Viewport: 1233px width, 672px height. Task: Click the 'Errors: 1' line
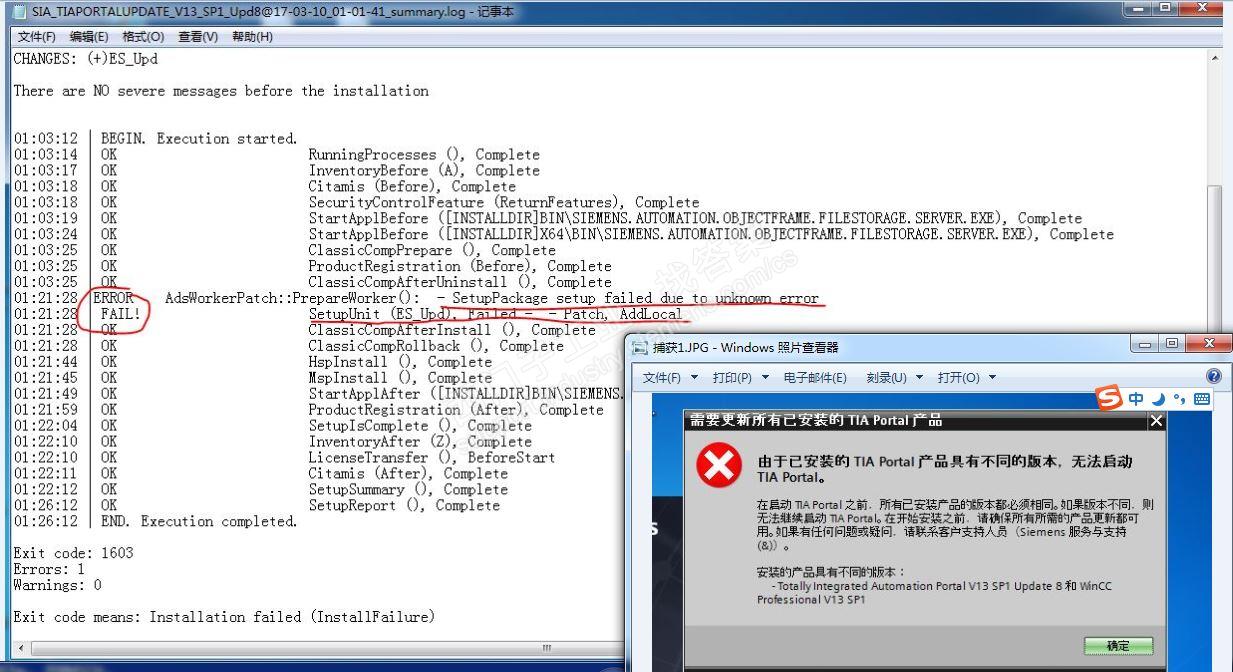(x=49, y=569)
